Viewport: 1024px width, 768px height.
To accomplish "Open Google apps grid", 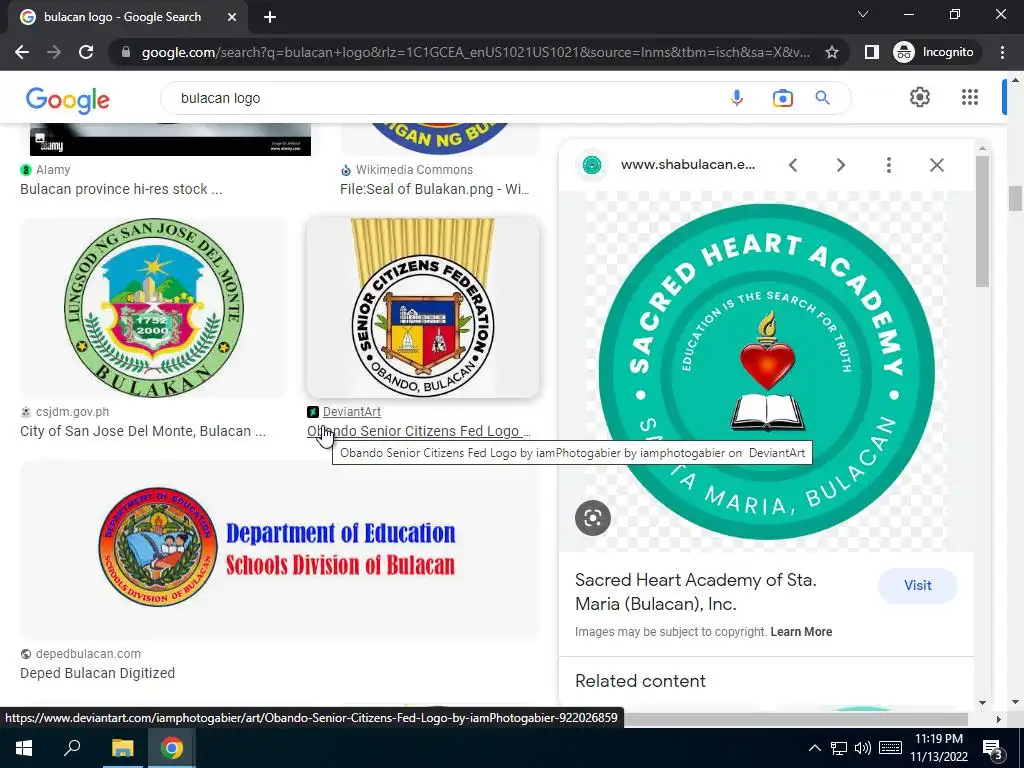I will tap(970, 97).
